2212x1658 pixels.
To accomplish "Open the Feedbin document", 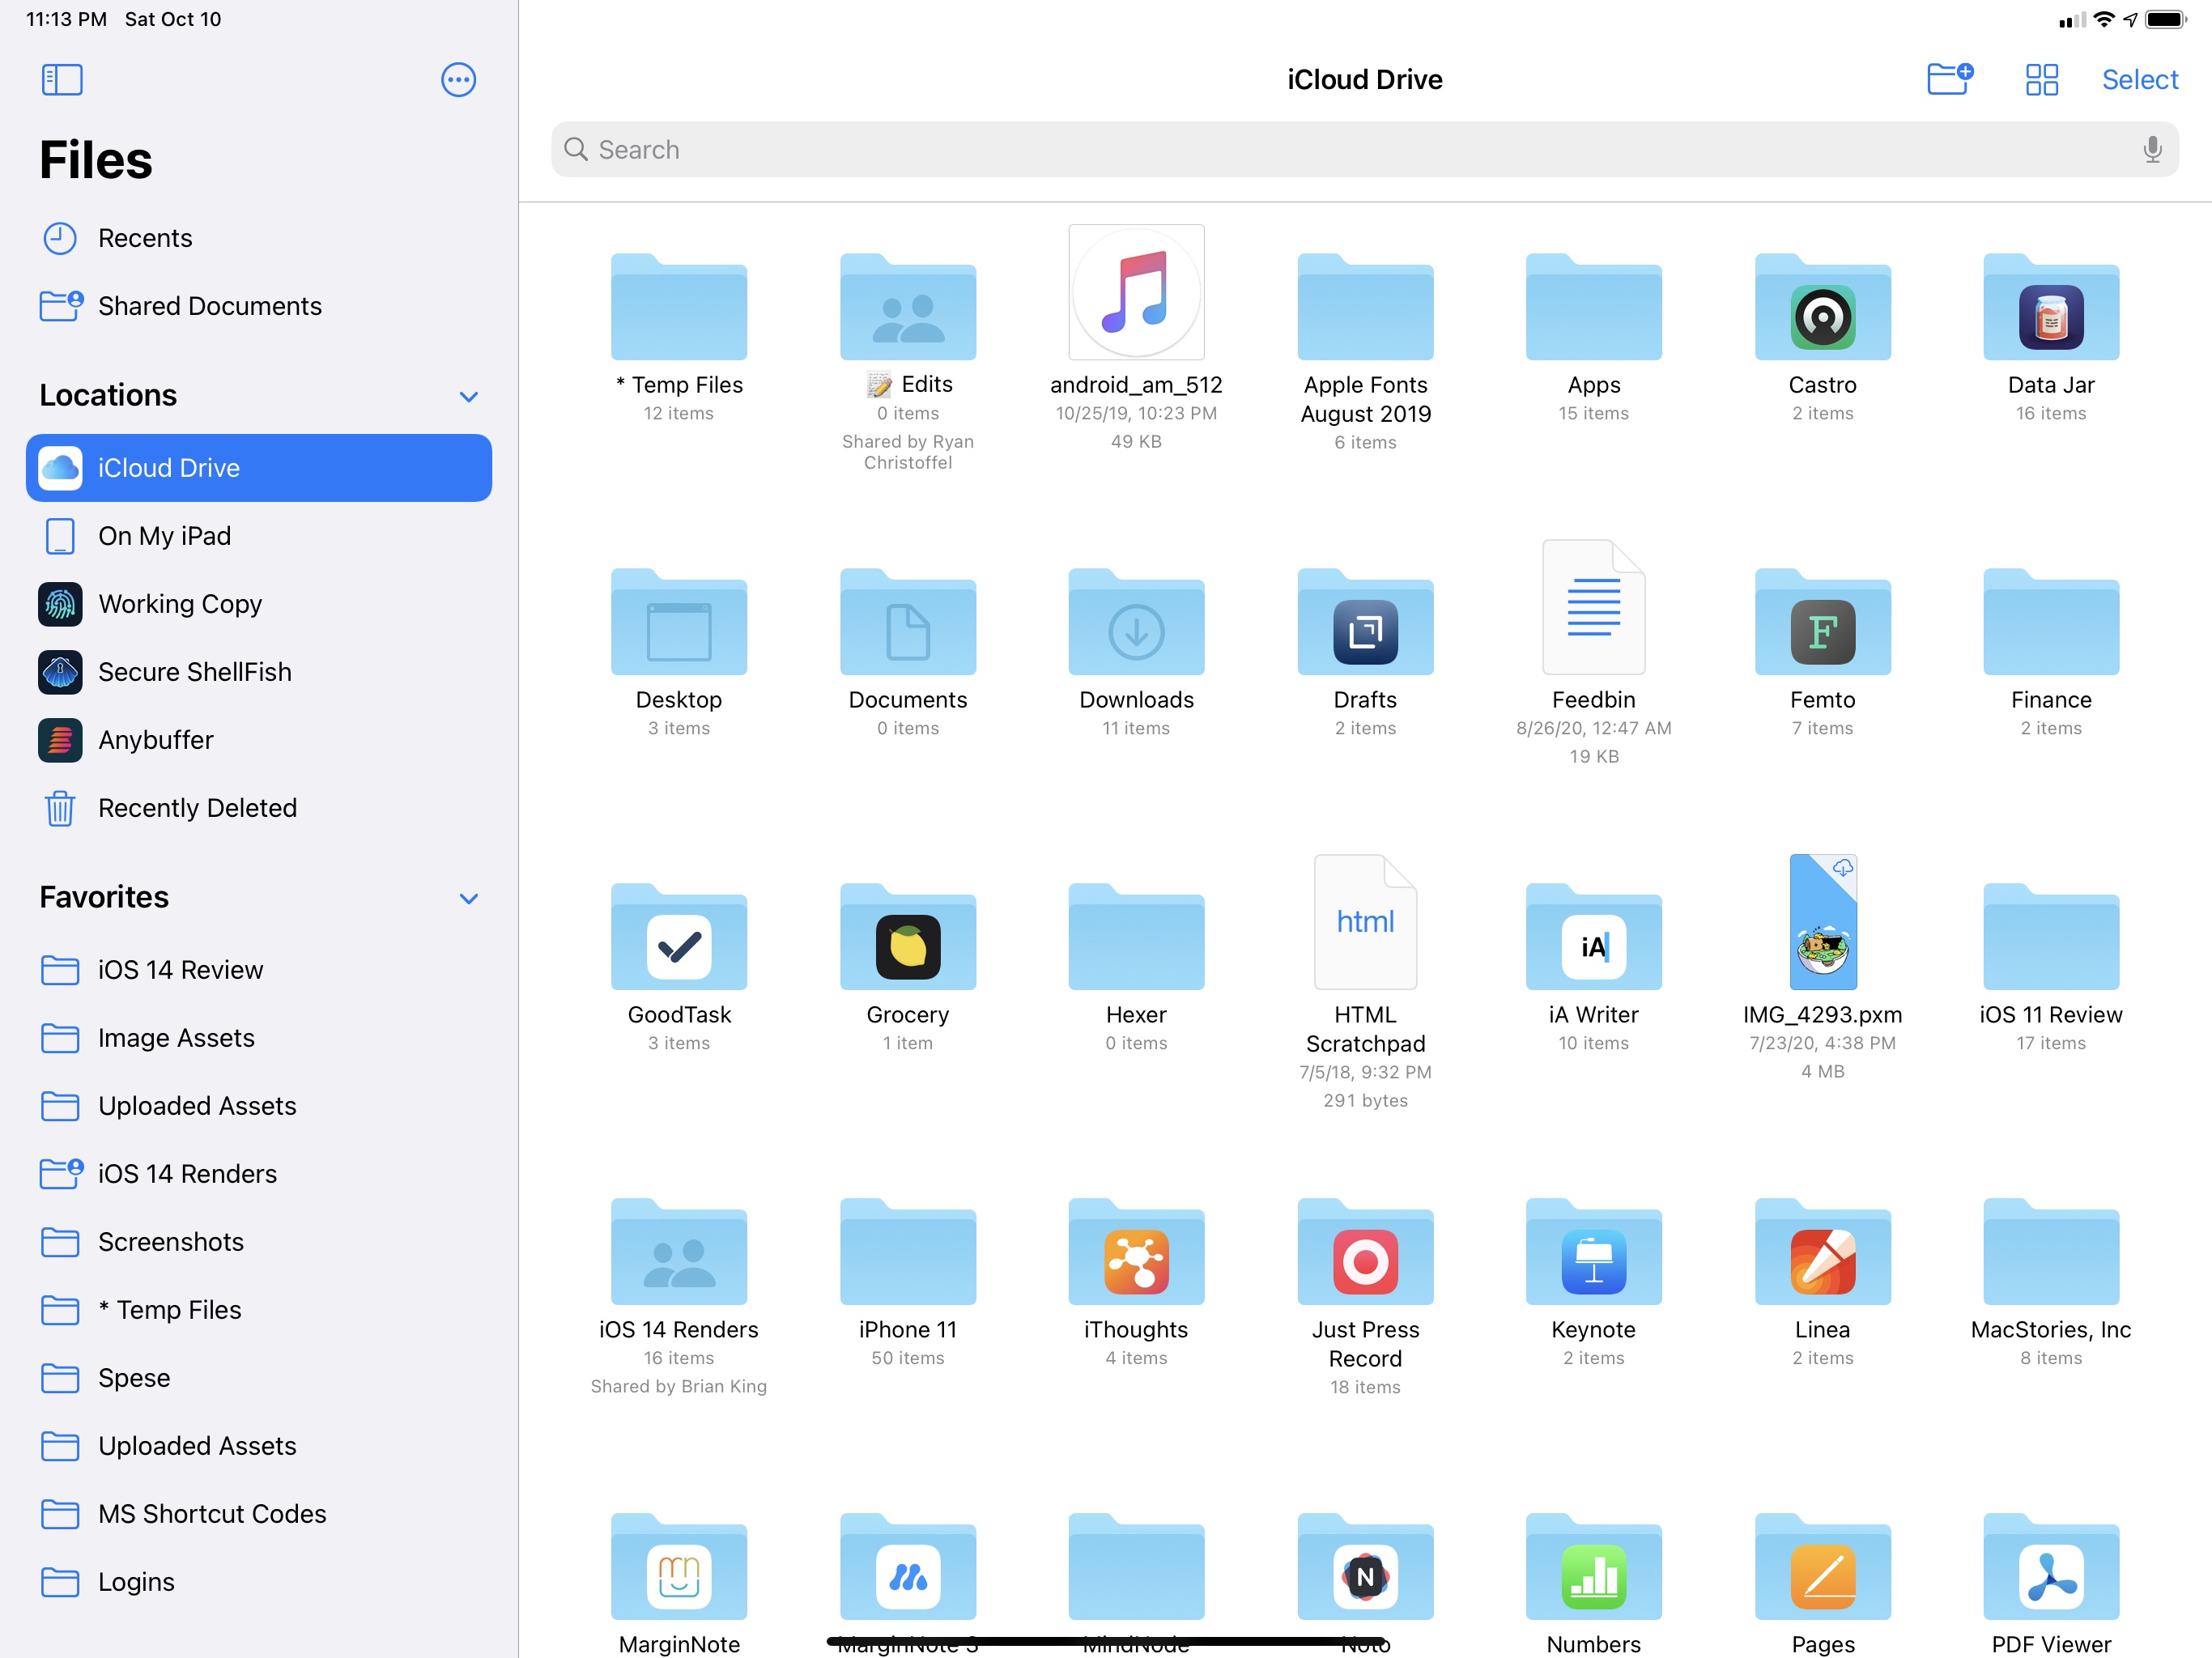I will tap(1593, 608).
